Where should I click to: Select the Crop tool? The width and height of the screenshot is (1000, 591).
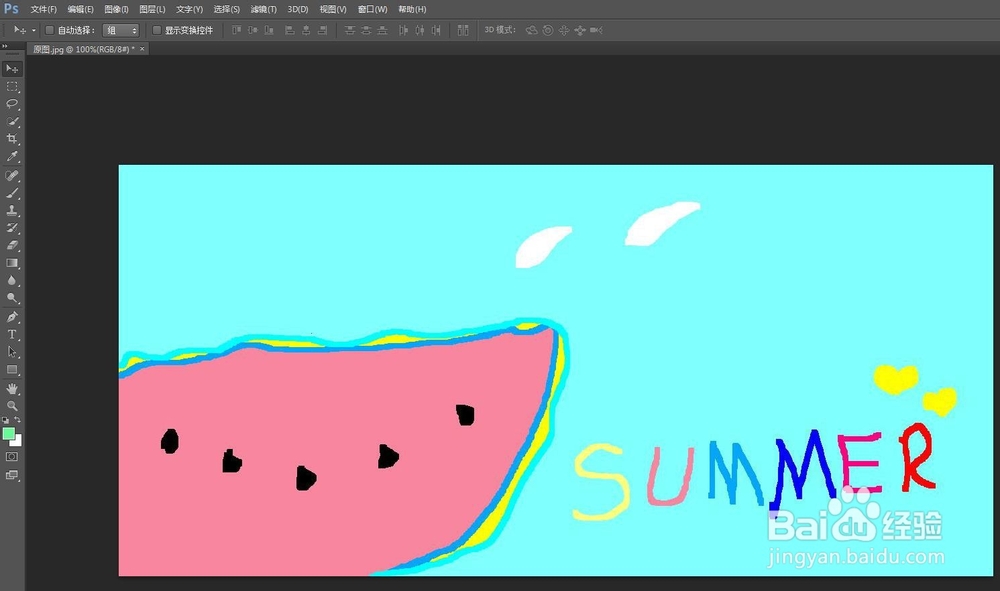[12, 138]
